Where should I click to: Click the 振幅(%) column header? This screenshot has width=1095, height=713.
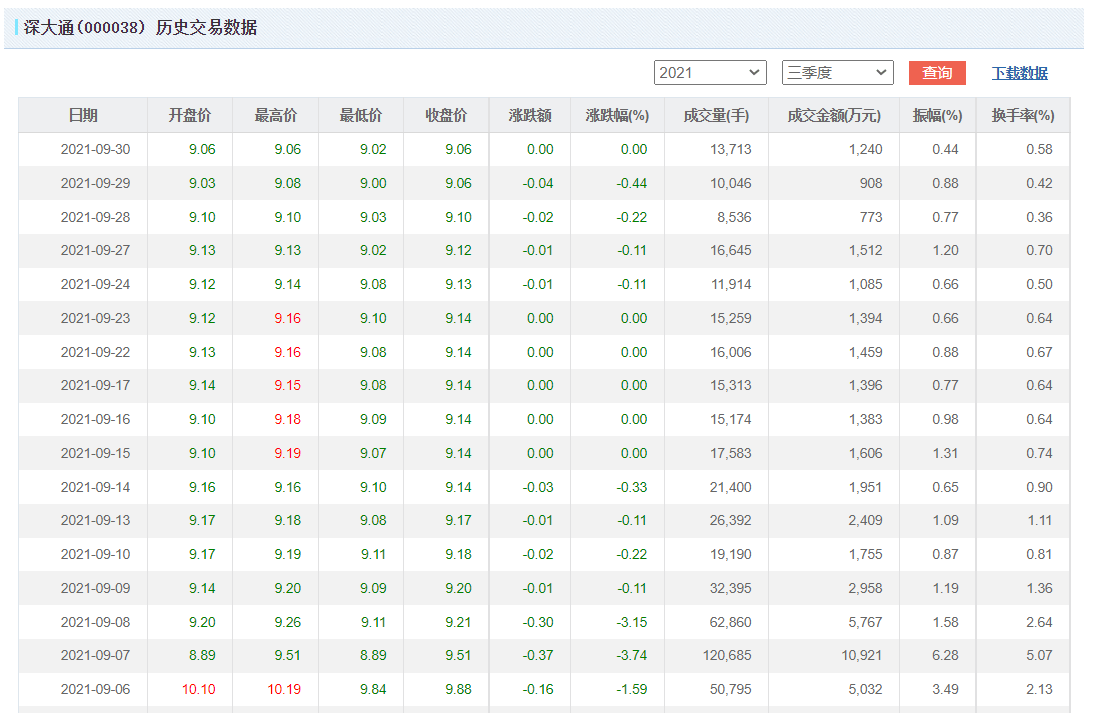coord(937,116)
